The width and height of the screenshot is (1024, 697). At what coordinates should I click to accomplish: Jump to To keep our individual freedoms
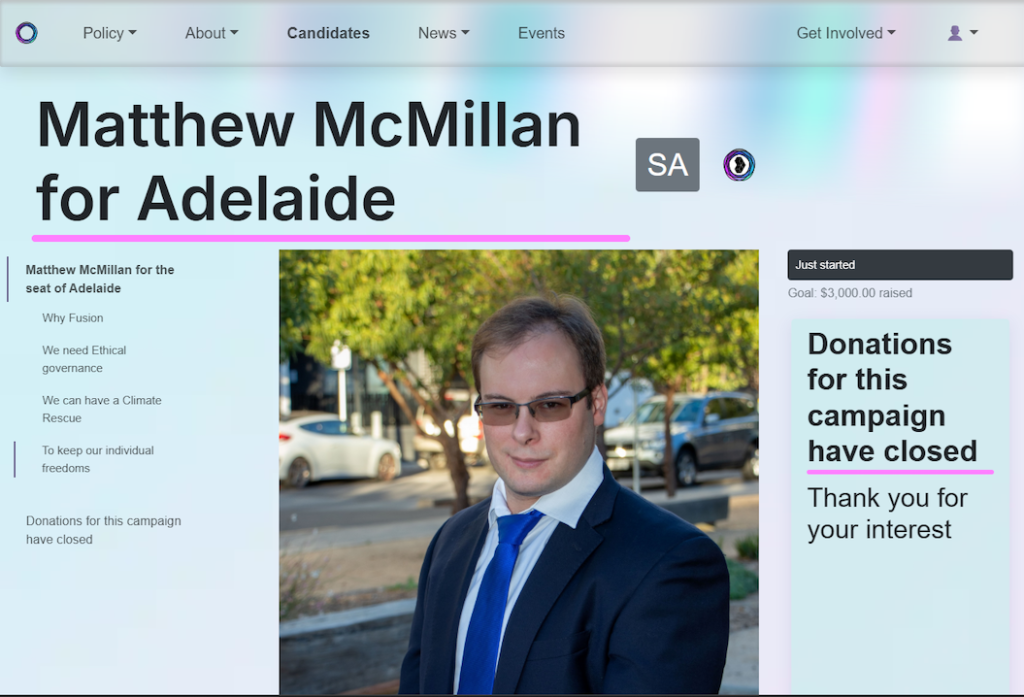[x=98, y=459]
